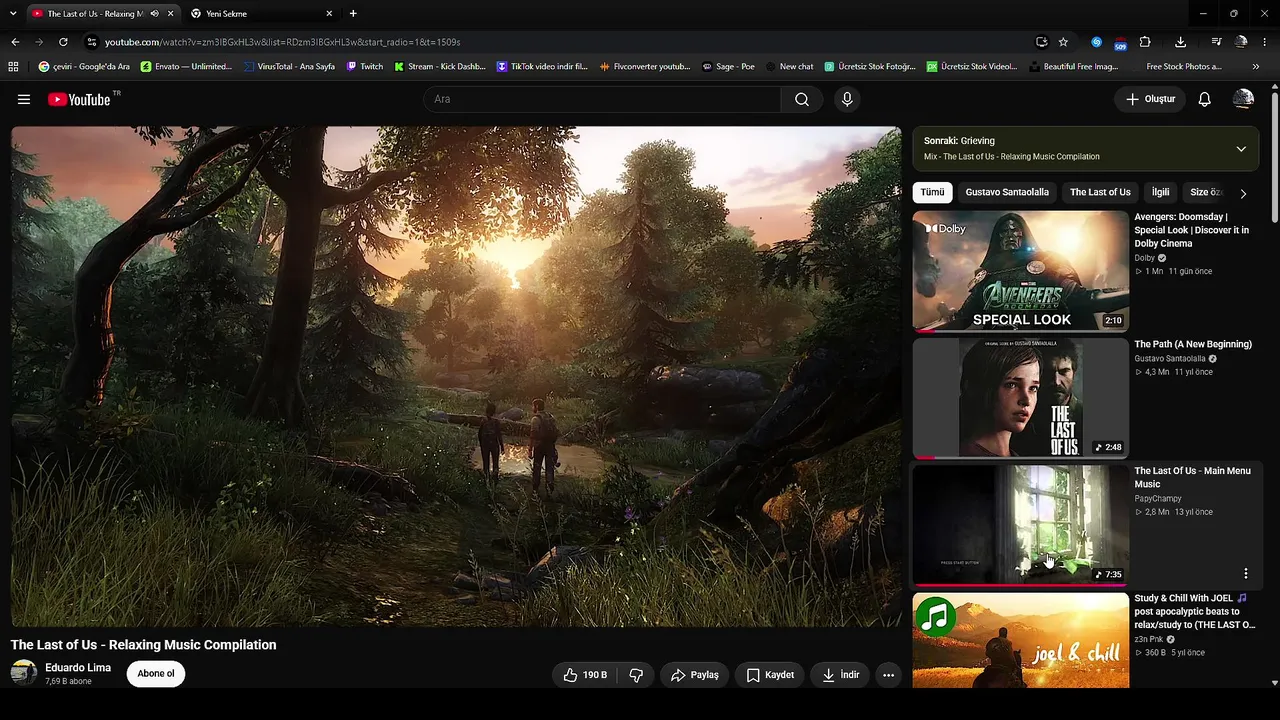Click the Oluştur create button
The height and width of the screenshot is (720, 1280).
pos(1151,99)
